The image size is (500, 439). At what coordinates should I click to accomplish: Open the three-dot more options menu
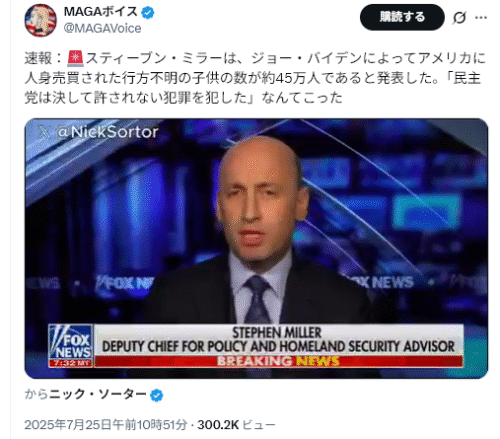(481, 17)
